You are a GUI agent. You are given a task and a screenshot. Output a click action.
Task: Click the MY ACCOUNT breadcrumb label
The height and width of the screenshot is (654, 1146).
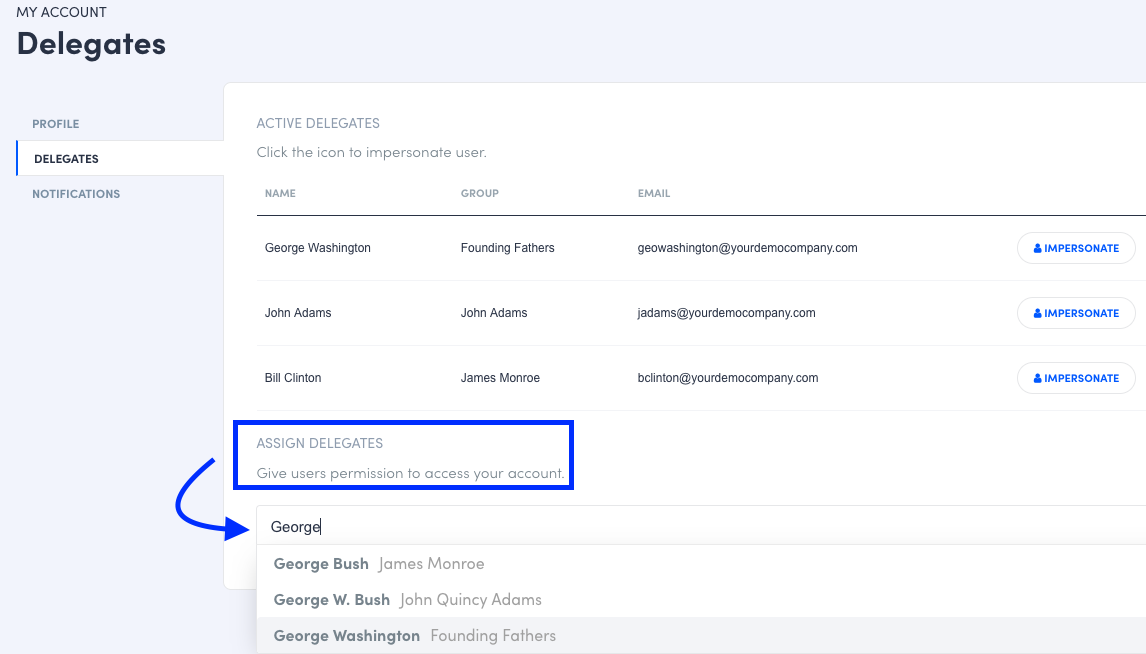click(x=62, y=12)
